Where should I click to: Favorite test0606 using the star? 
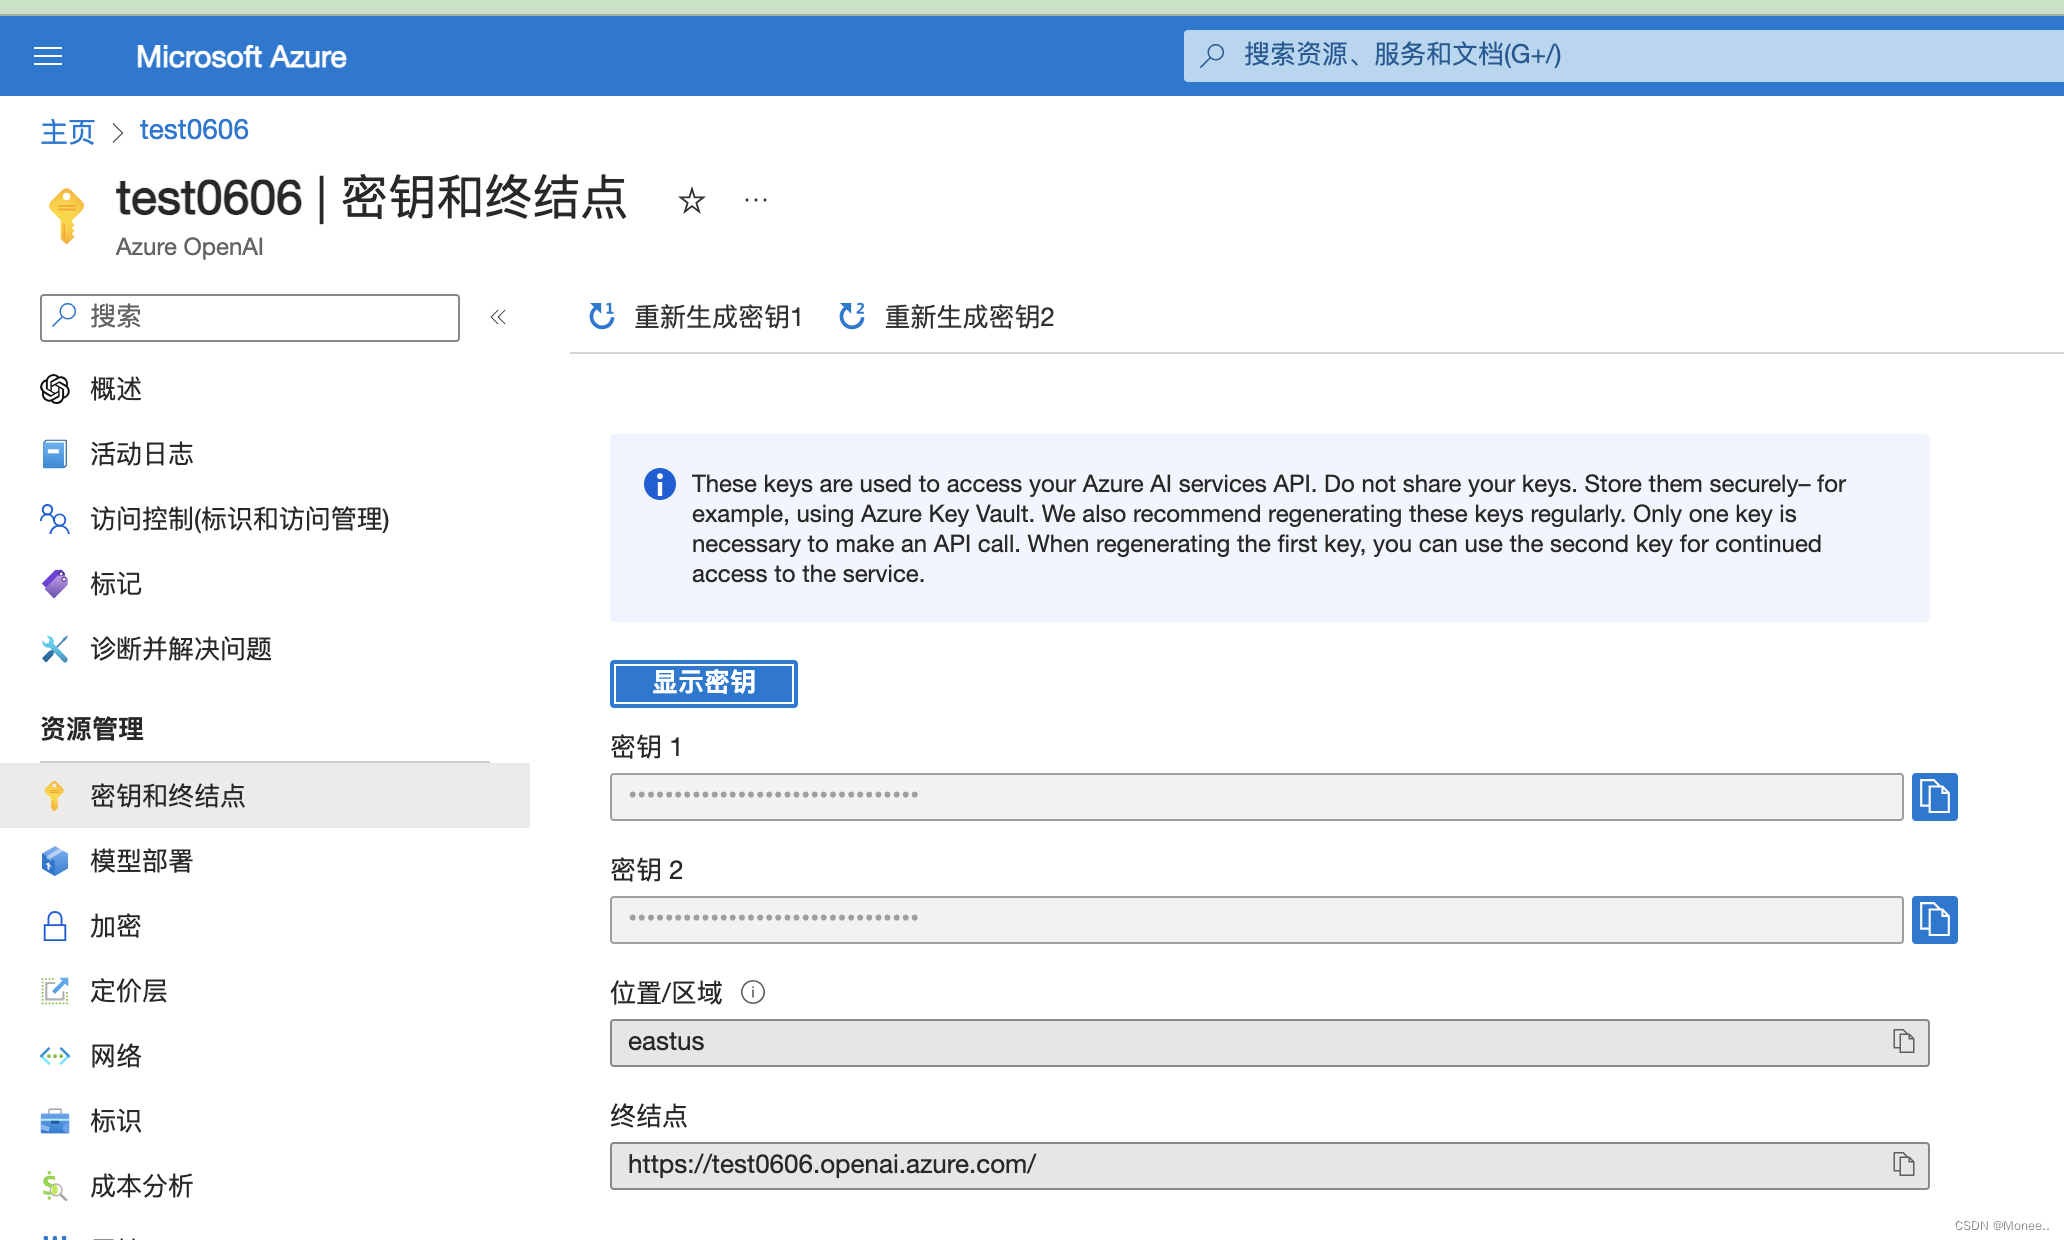click(x=692, y=200)
